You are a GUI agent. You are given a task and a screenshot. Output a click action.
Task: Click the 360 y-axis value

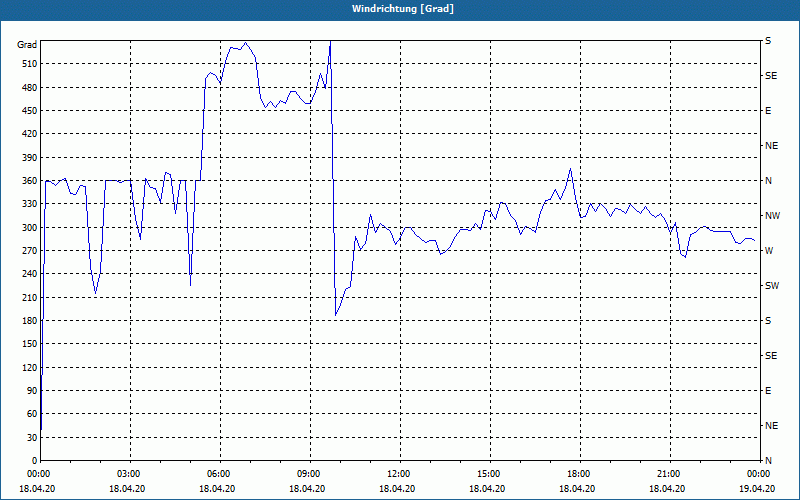click(x=30, y=181)
